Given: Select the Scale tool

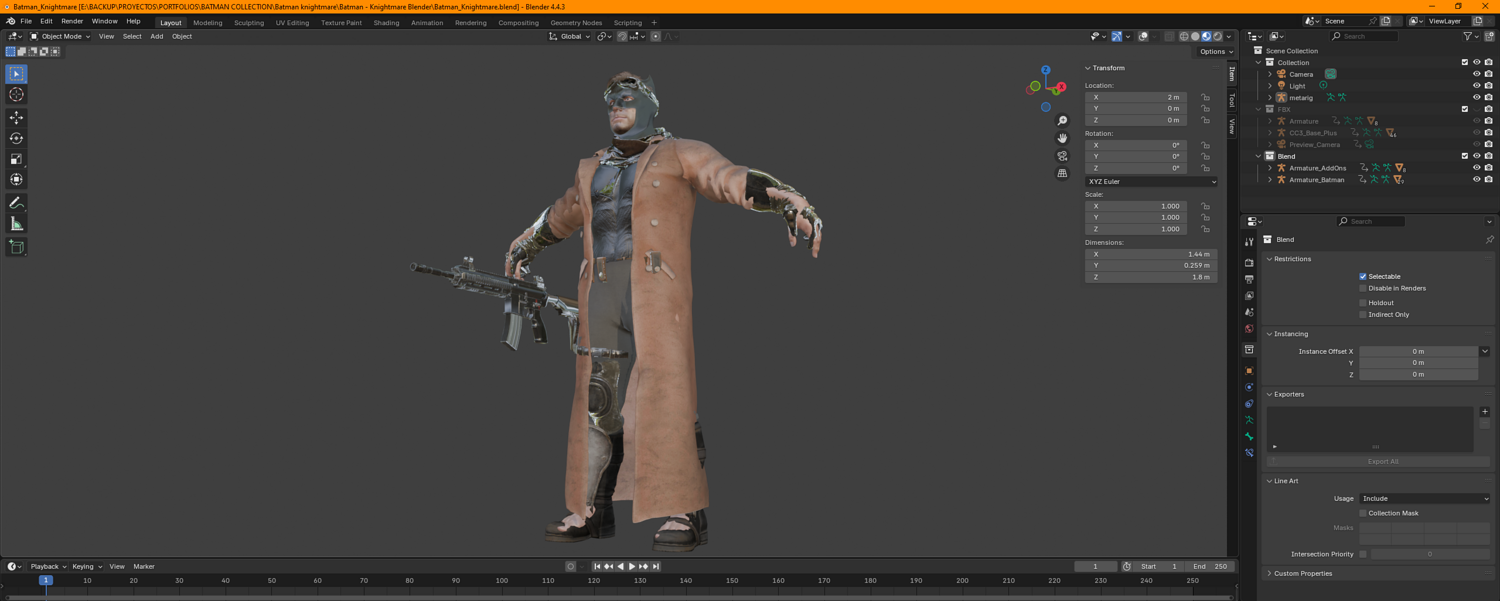Looking at the screenshot, I should pyautogui.click(x=16, y=159).
